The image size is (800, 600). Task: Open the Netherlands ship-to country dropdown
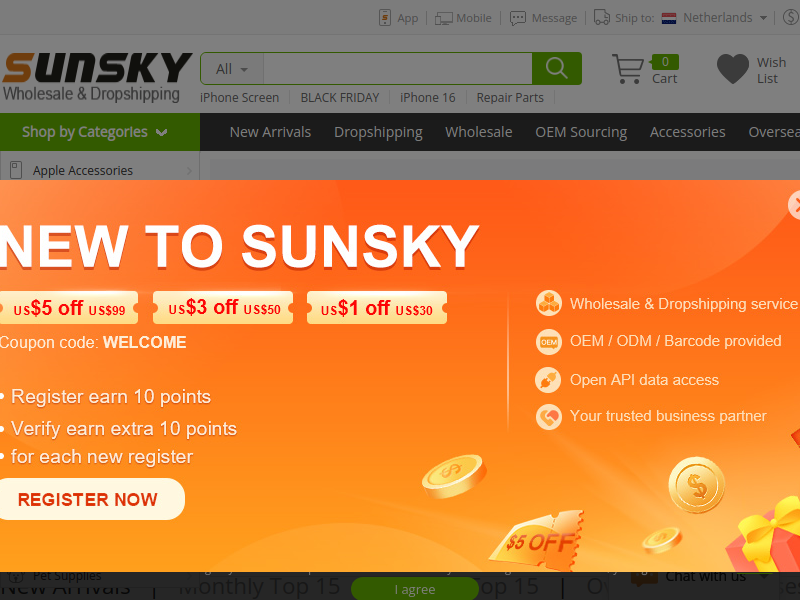pyautogui.click(x=714, y=18)
